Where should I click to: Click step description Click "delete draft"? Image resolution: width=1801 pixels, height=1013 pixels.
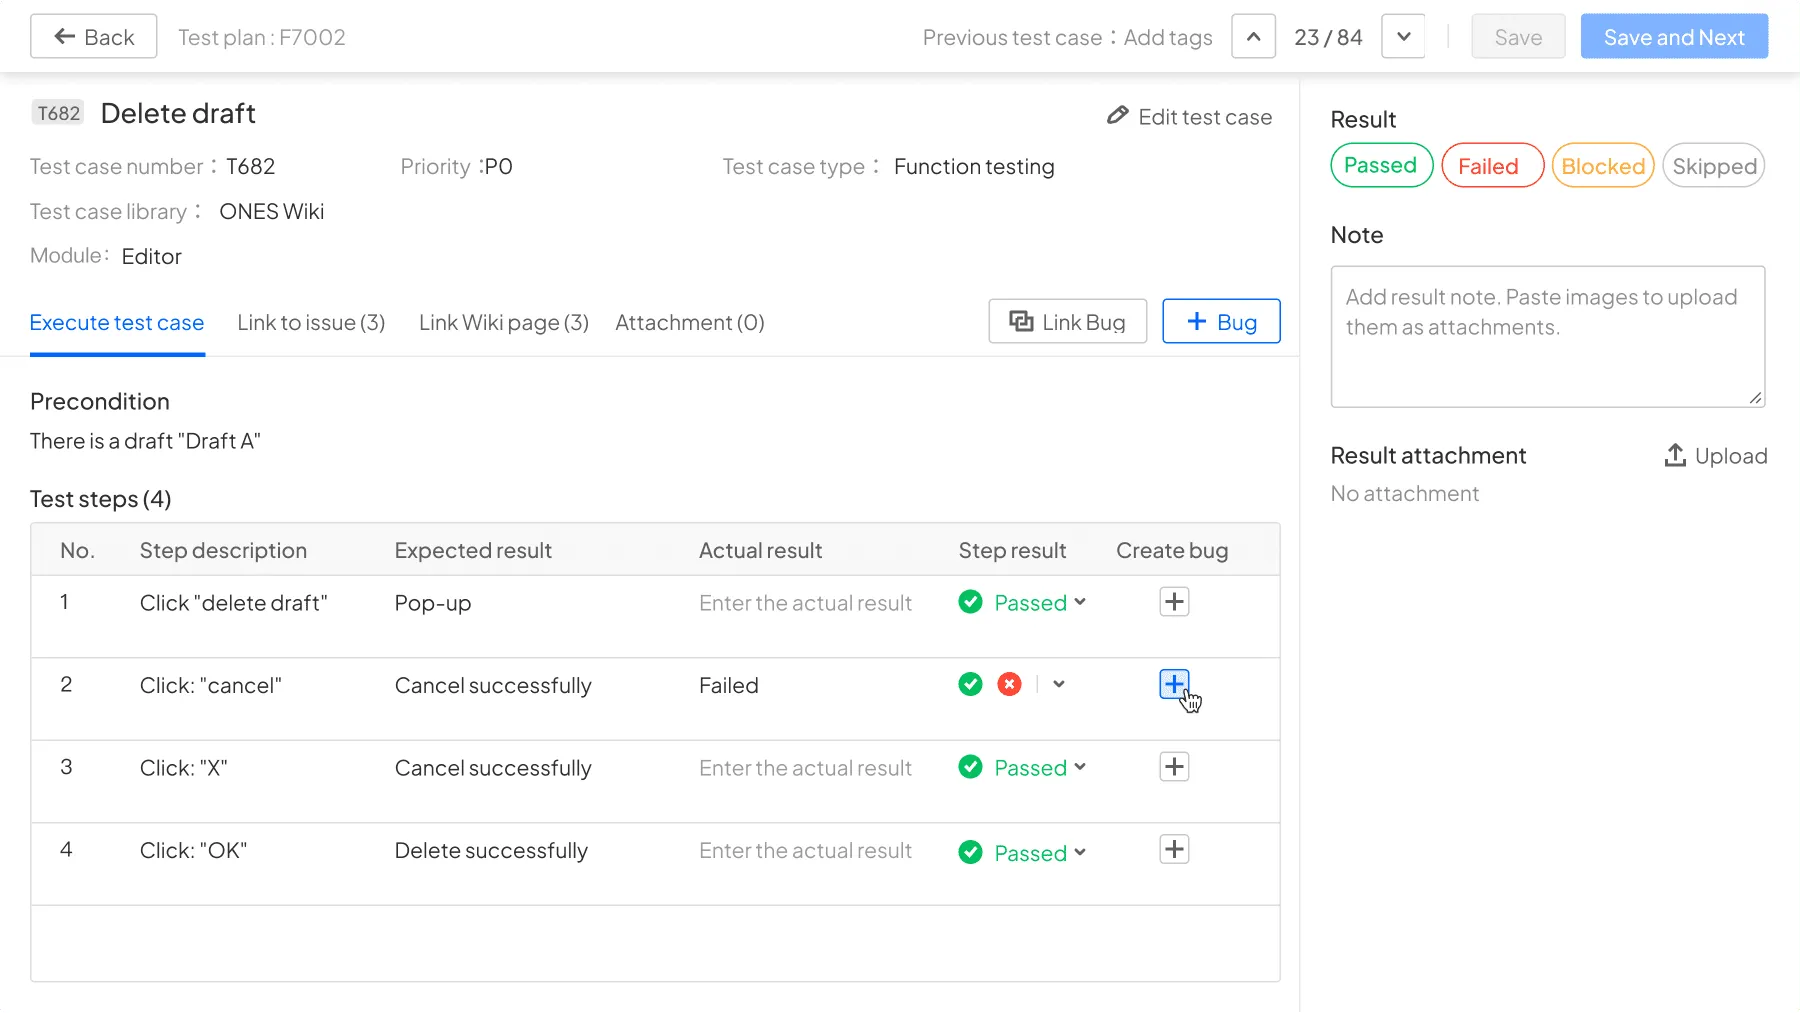tap(233, 603)
